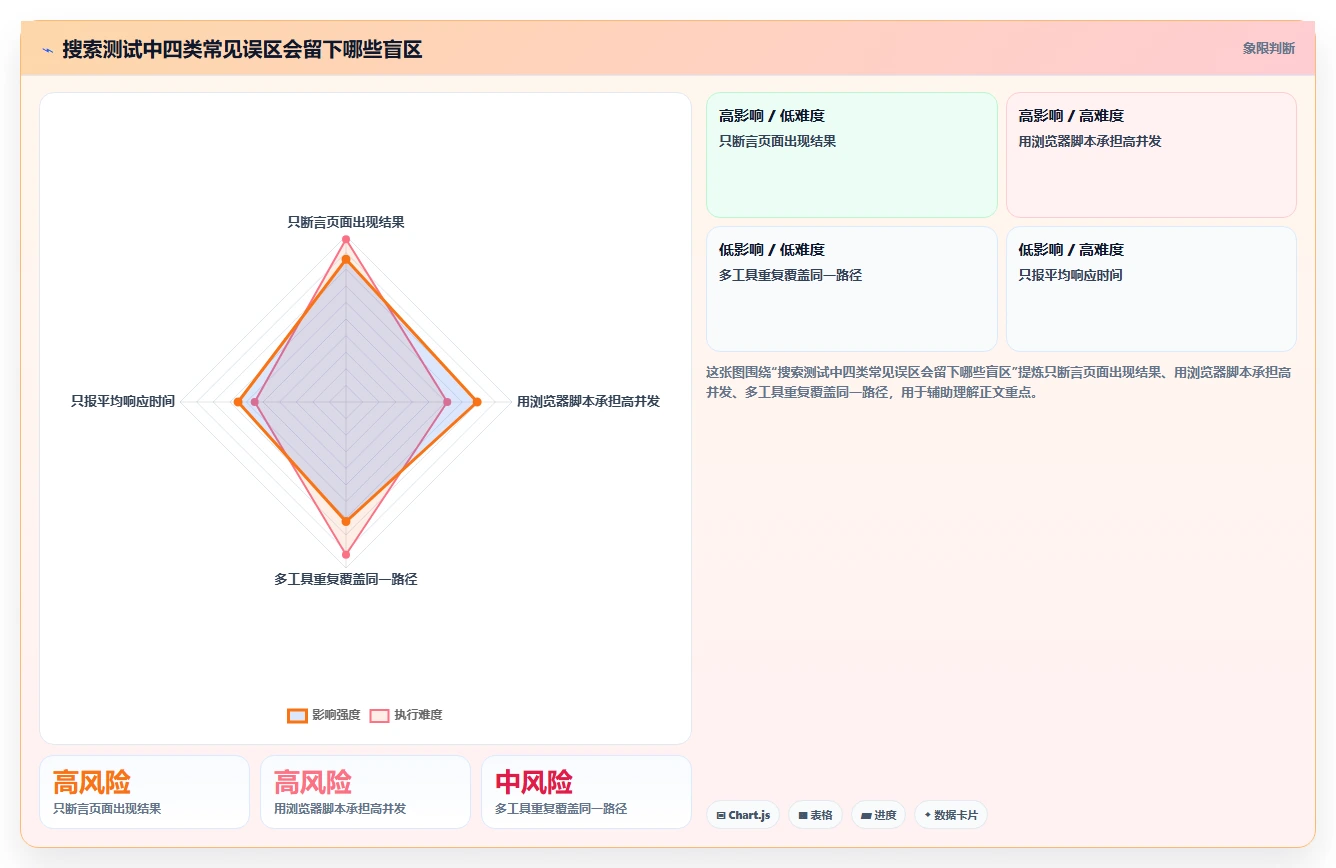
Task: Click the orange data point on the right axis
Action: (477, 402)
